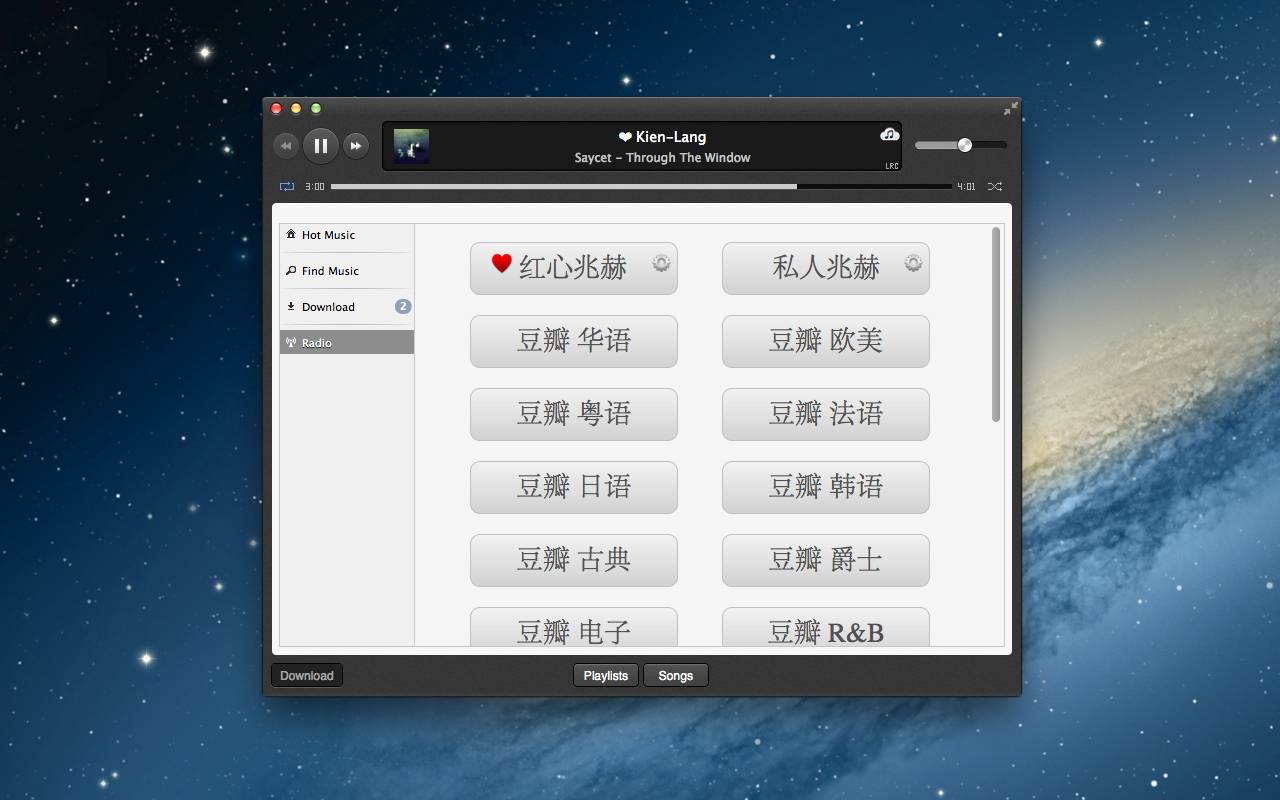Viewport: 1280px width, 800px height.
Task: Click the elapsed time 3:00
Action: tap(315, 187)
